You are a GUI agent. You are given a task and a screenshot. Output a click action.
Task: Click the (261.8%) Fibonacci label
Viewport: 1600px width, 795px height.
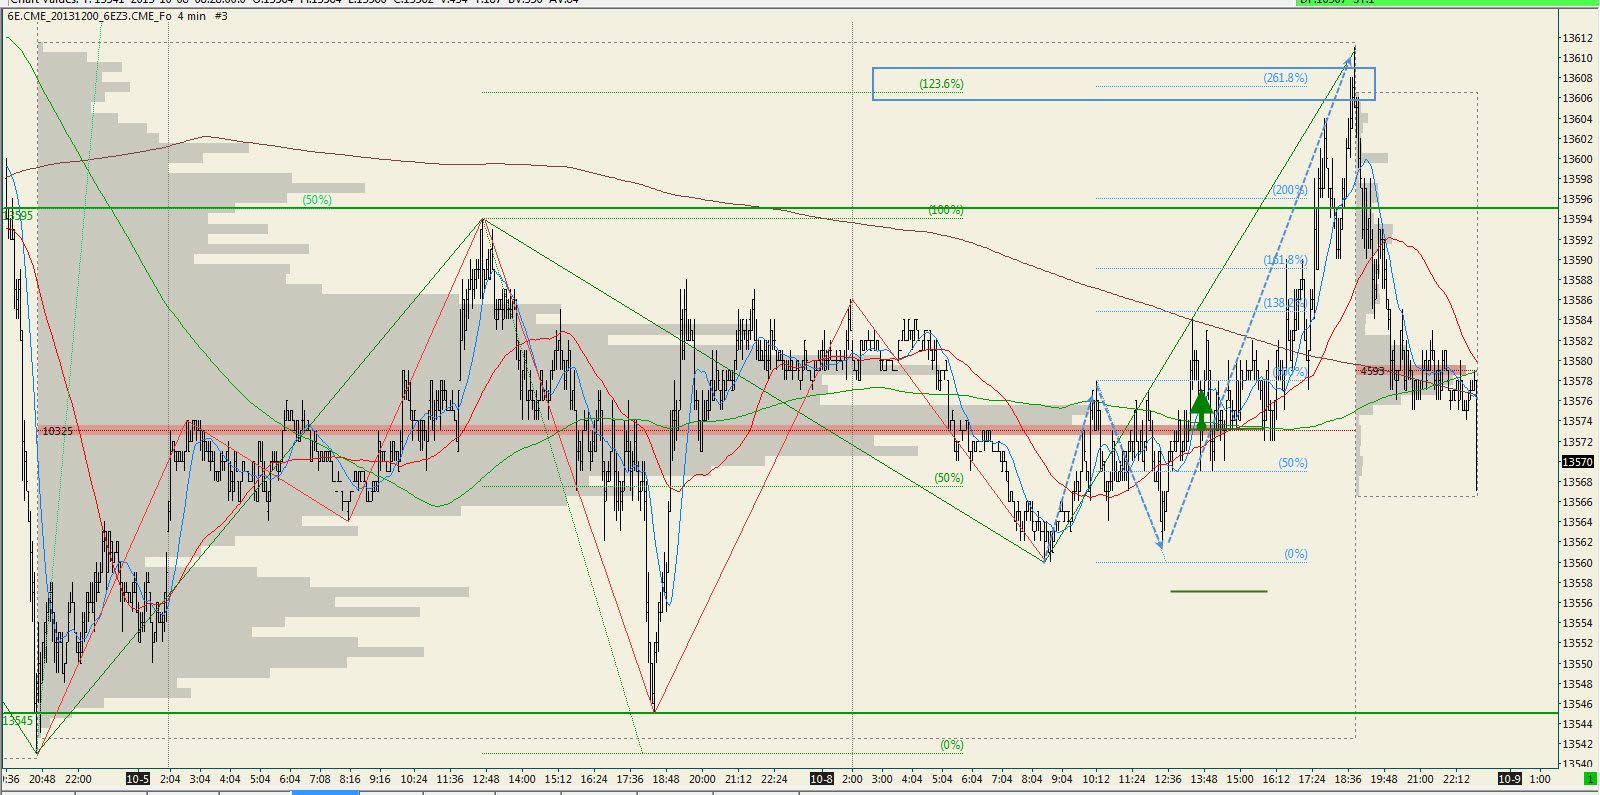(1285, 78)
